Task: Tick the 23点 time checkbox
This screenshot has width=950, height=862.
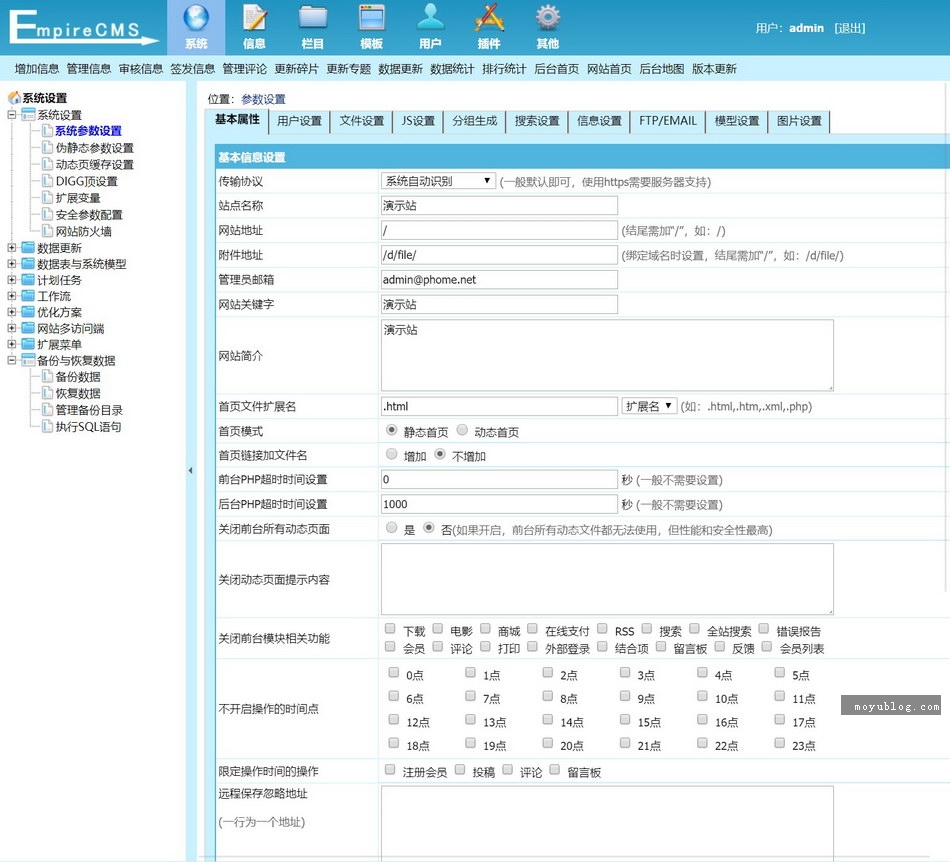Action: pos(780,743)
